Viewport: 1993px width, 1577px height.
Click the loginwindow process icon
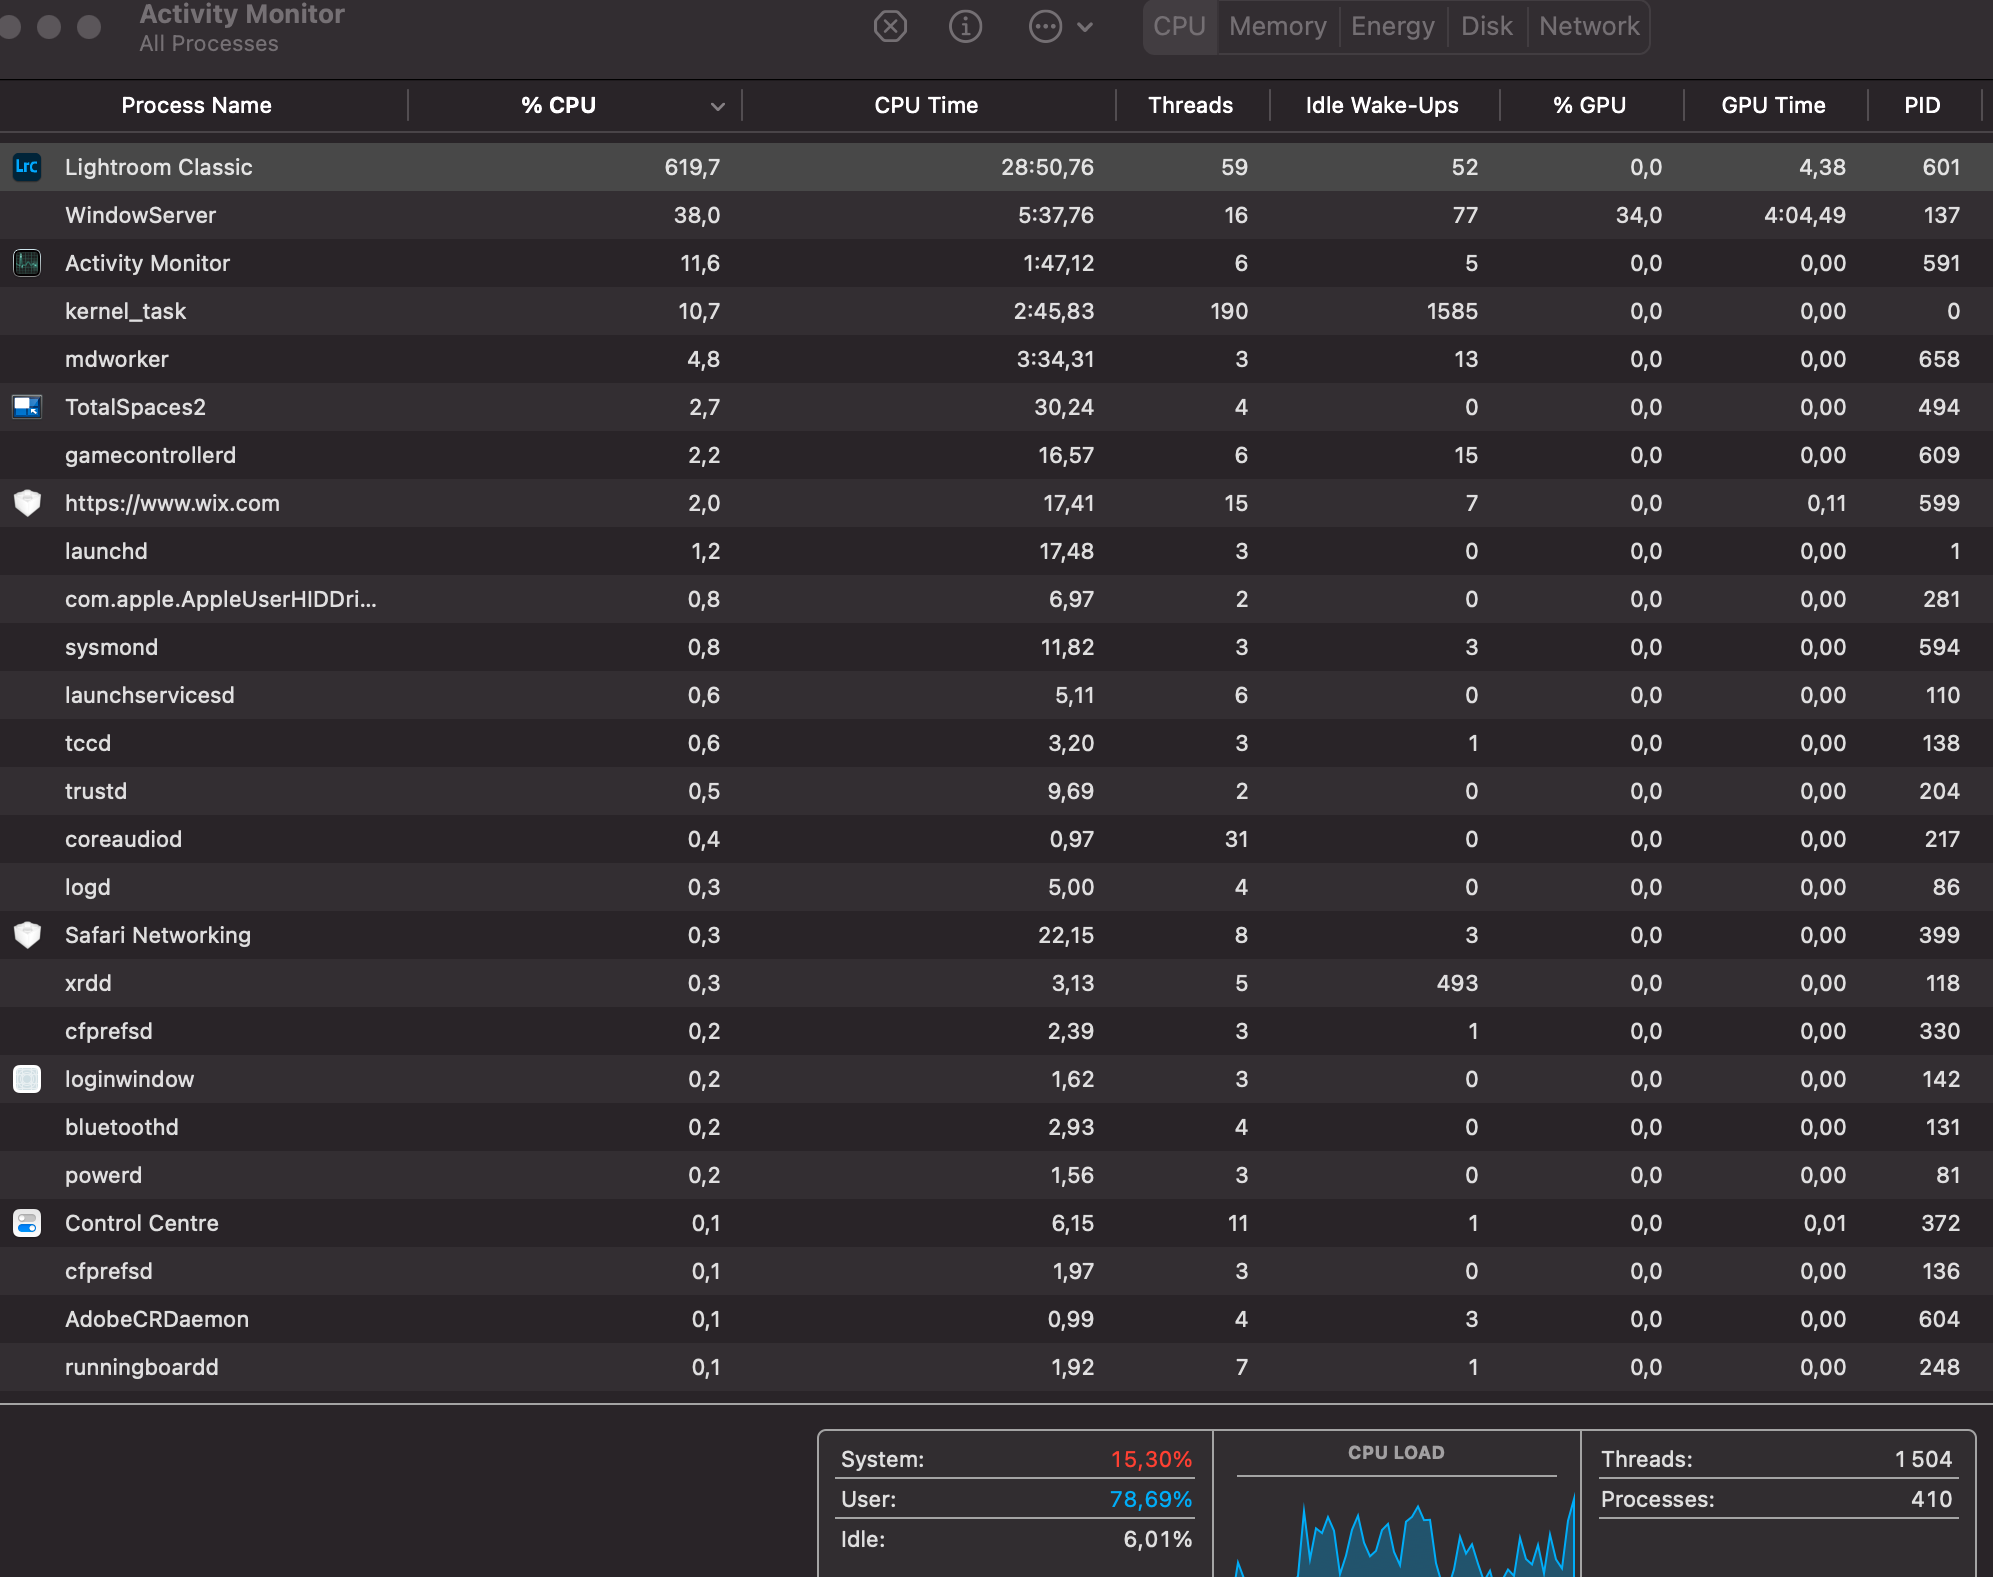pos(26,1079)
